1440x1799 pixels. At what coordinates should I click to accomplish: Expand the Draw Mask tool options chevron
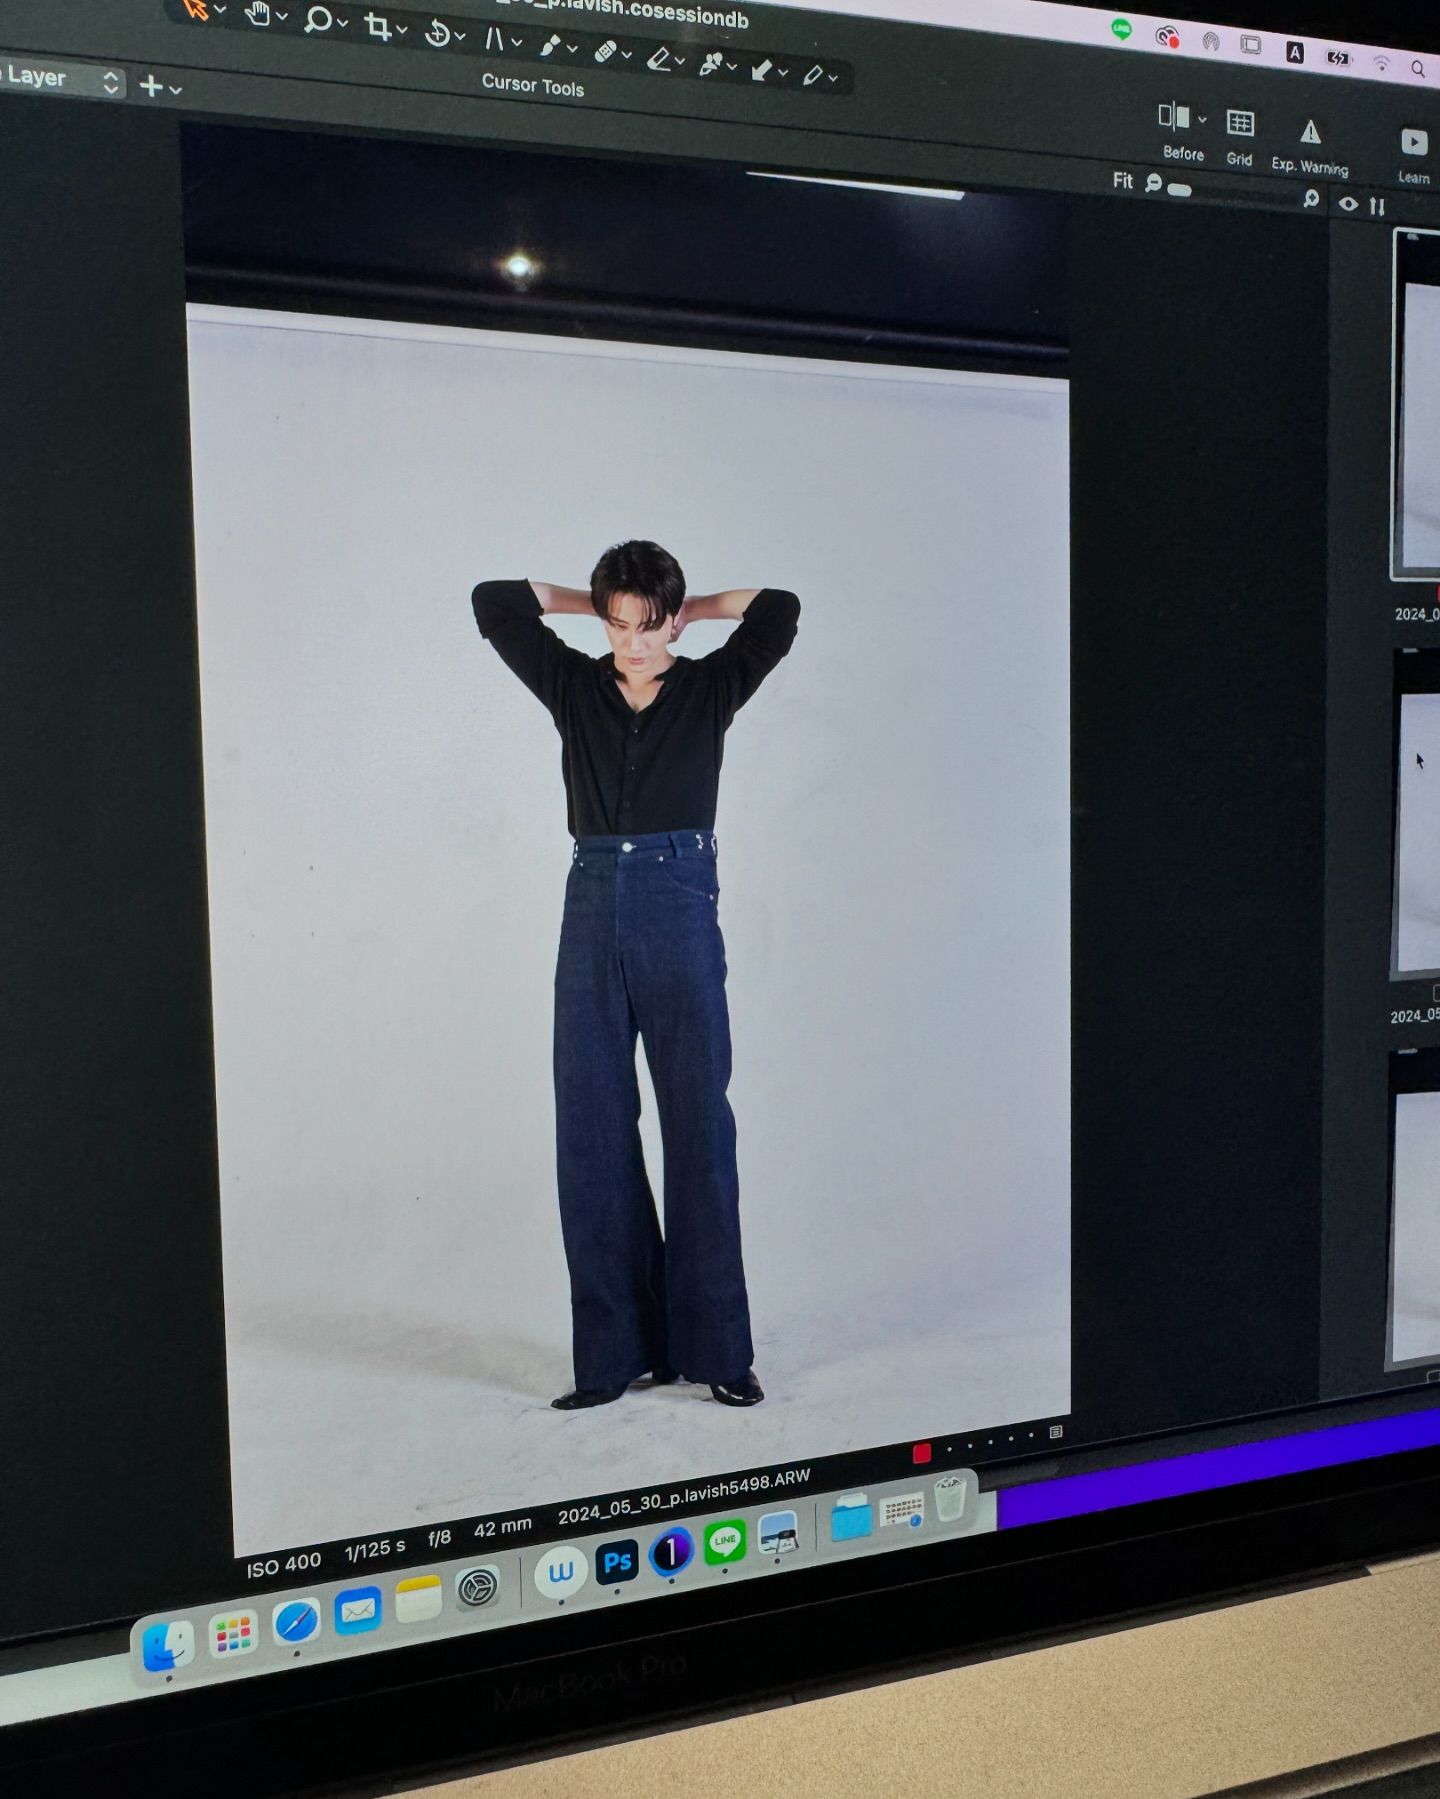573,49
